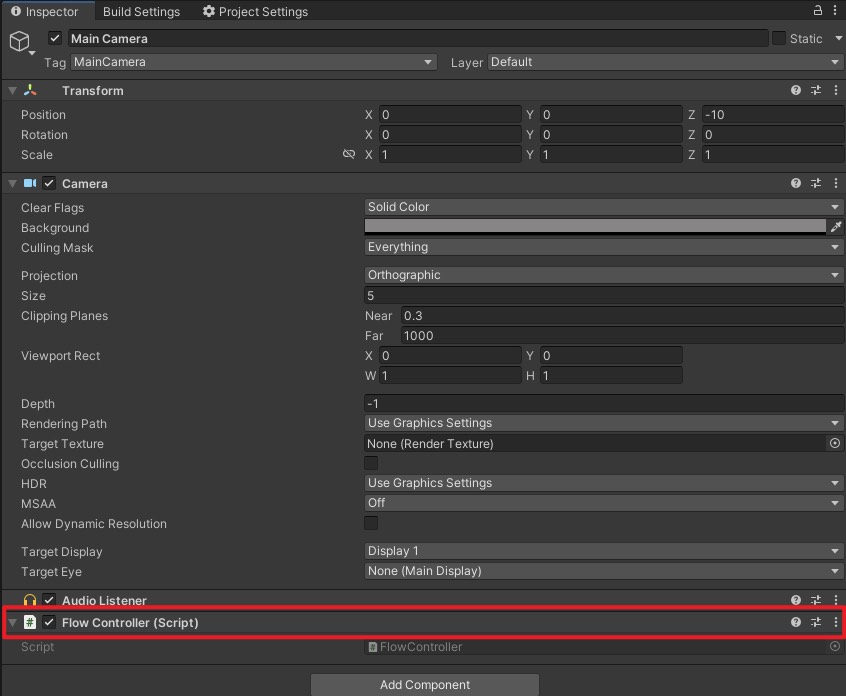Click the Background color eyedropper icon
The image size is (846, 696).
(x=836, y=227)
